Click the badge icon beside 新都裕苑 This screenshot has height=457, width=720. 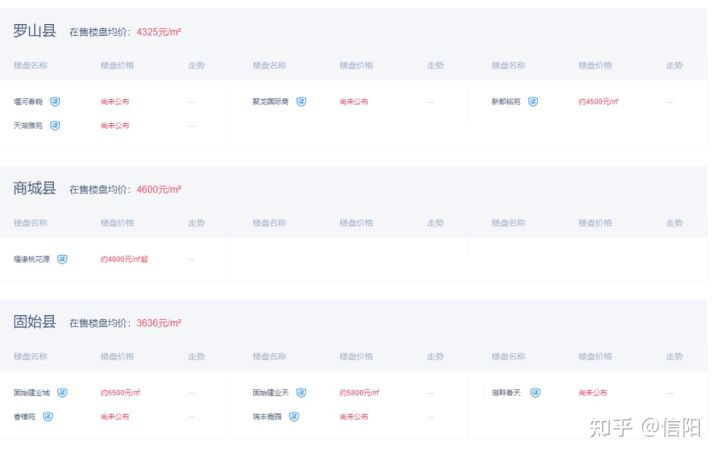click(x=533, y=102)
